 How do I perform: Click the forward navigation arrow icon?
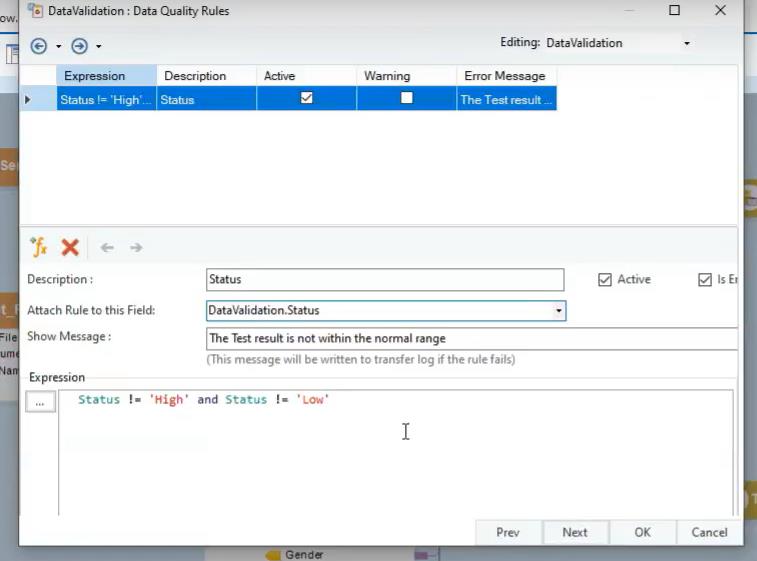79,46
